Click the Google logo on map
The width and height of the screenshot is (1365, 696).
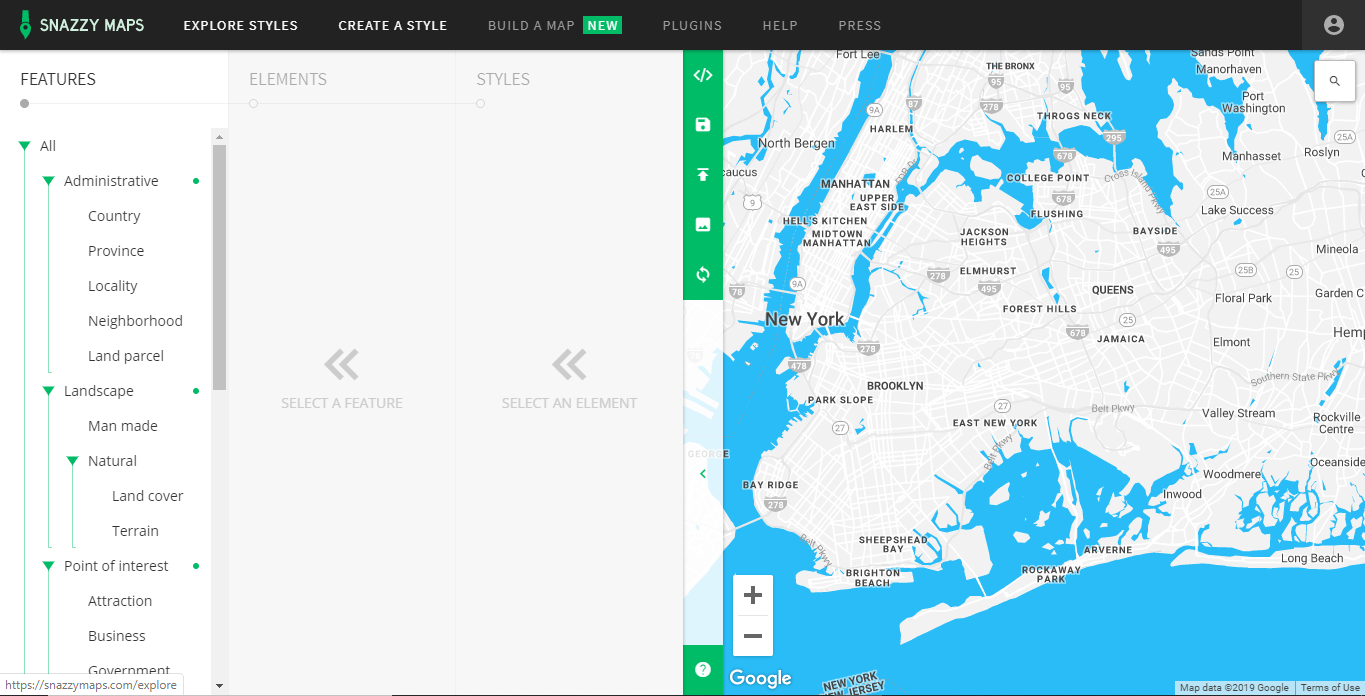[x=760, y=678]
